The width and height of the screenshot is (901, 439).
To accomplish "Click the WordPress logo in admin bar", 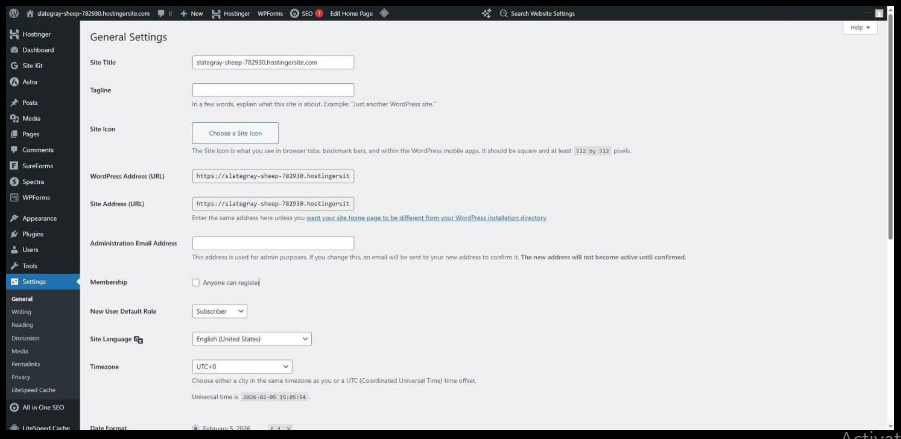I will (14, 13).
